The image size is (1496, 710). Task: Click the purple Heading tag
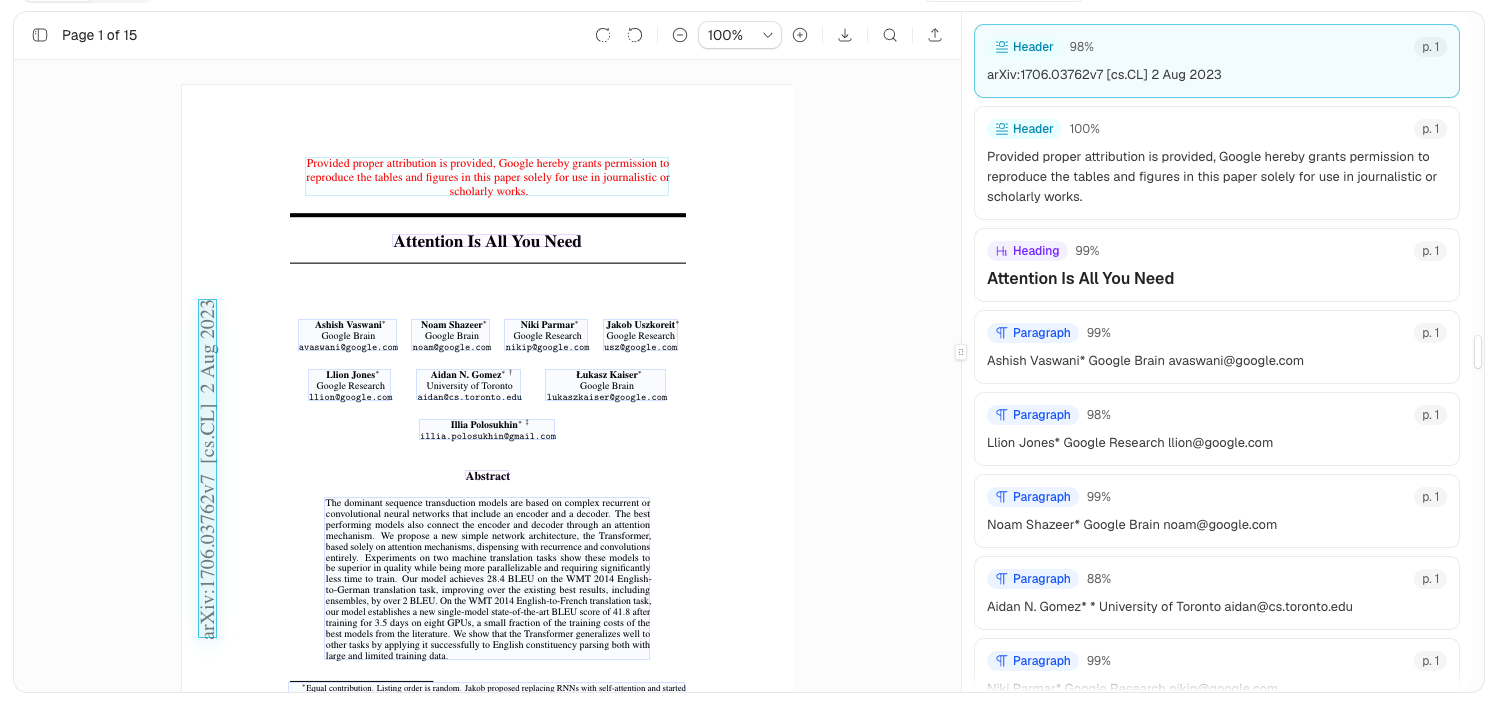(1027, 251)
